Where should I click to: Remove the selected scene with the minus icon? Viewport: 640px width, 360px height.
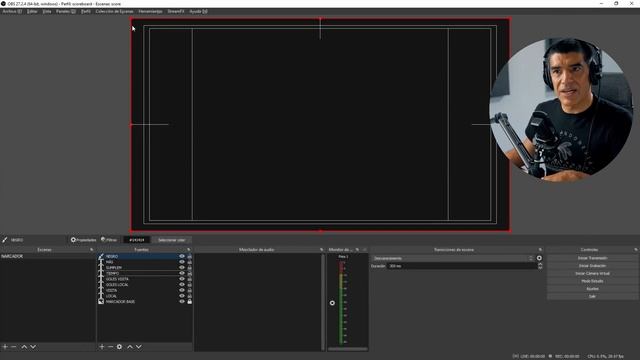(14, 347)
